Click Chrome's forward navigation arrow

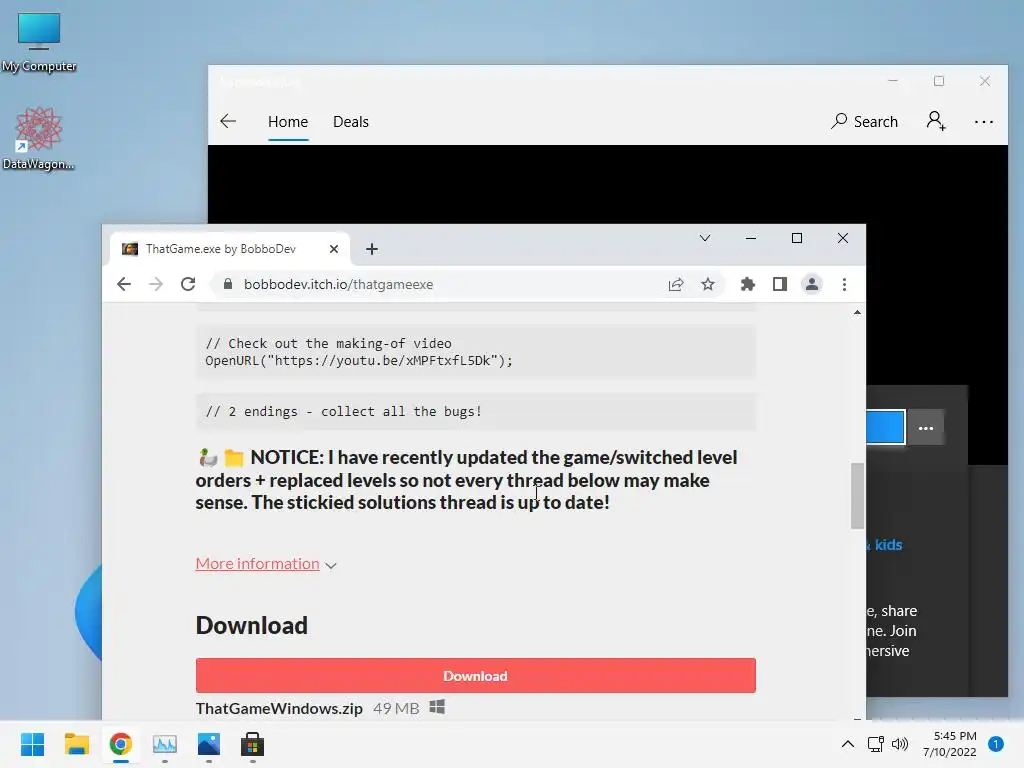pyautogui.click(x=155, y=284)
